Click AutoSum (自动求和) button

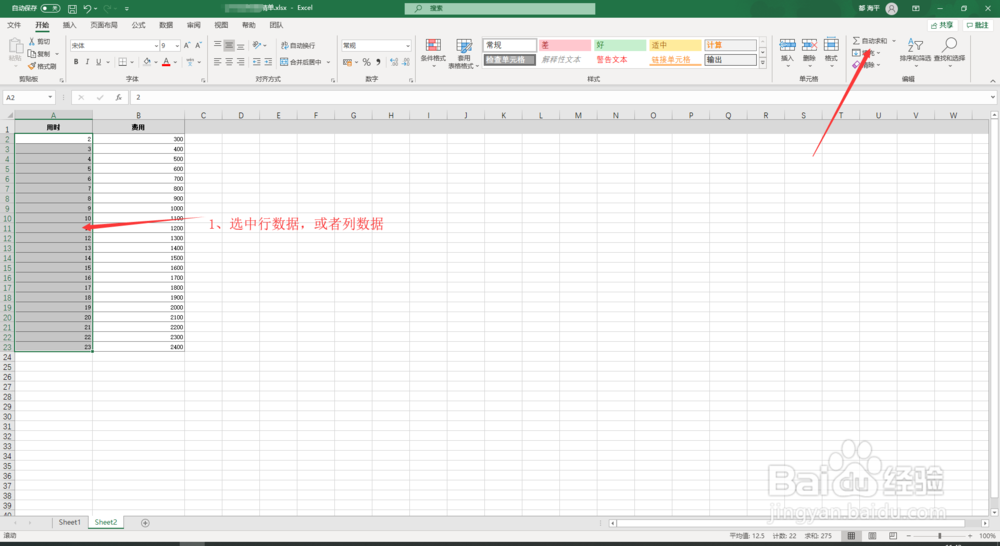[x=870, y=41]
